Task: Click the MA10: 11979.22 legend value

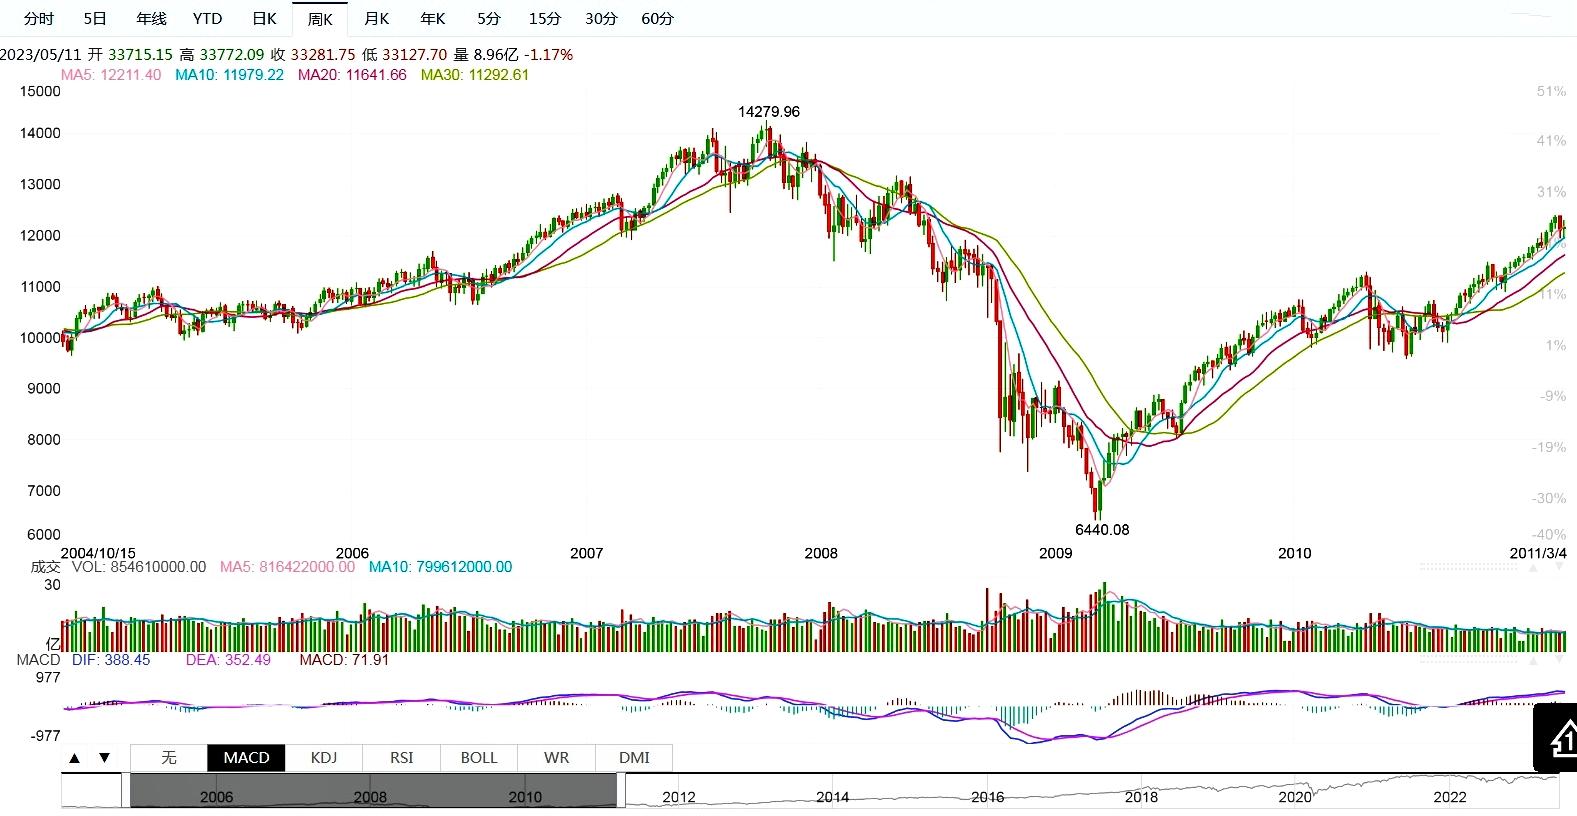Action: coord(229,75)
